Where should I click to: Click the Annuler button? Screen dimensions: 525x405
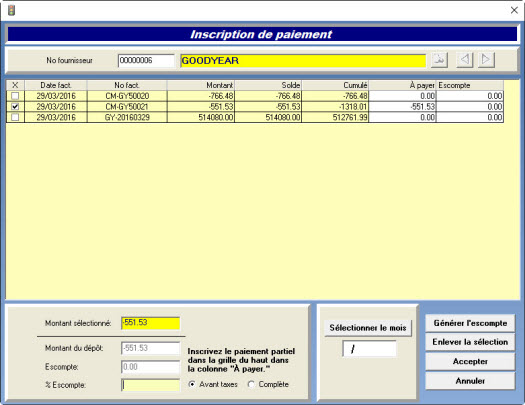point(470,381)
